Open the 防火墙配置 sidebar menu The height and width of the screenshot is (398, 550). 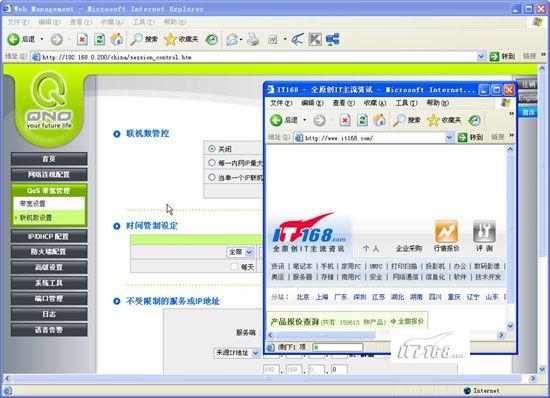coord(49,252)
